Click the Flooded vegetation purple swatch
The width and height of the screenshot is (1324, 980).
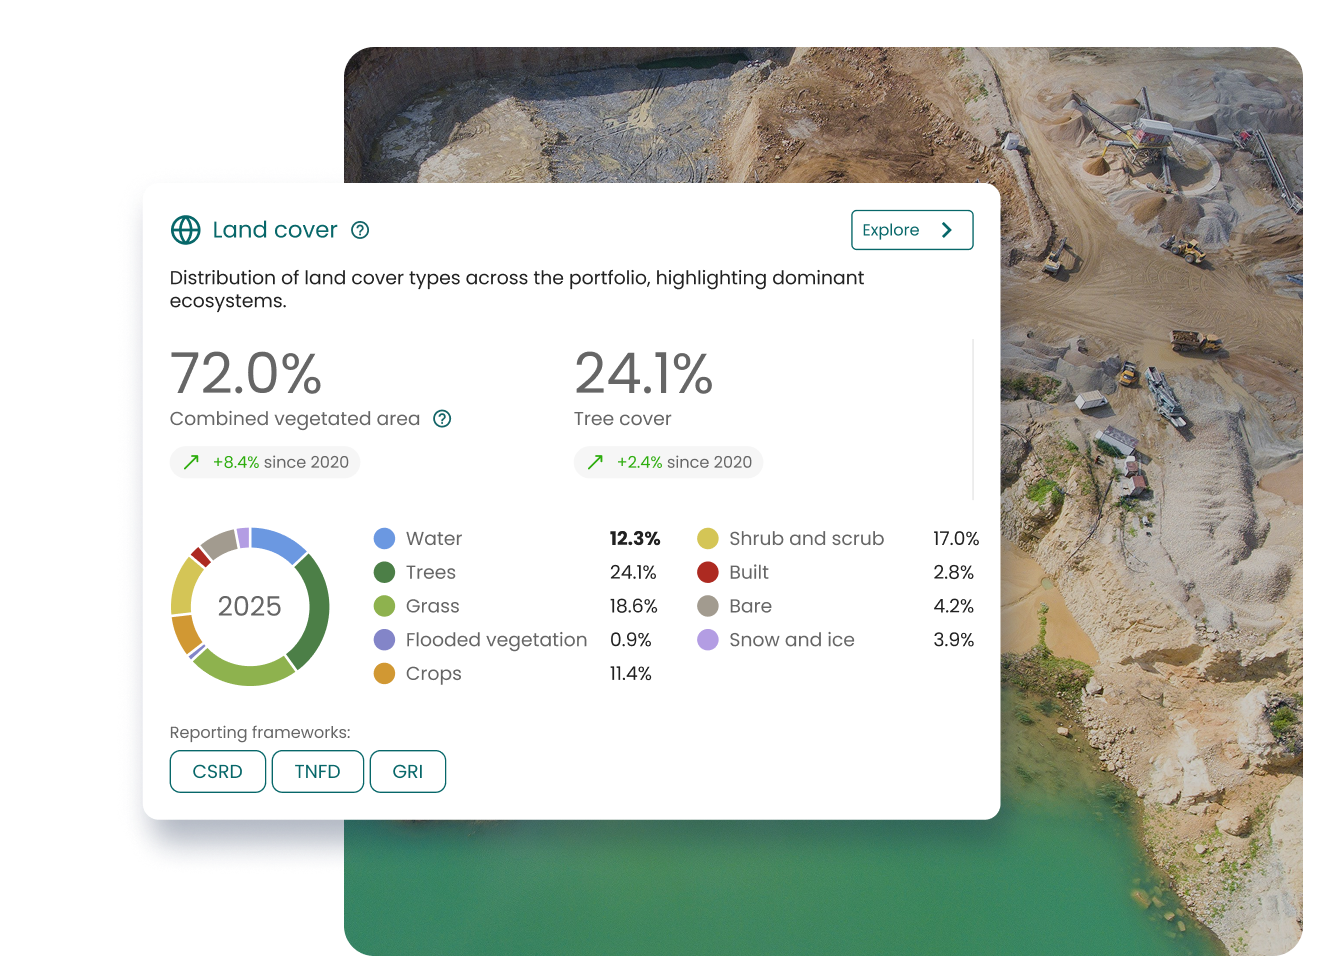click(384, 640)
